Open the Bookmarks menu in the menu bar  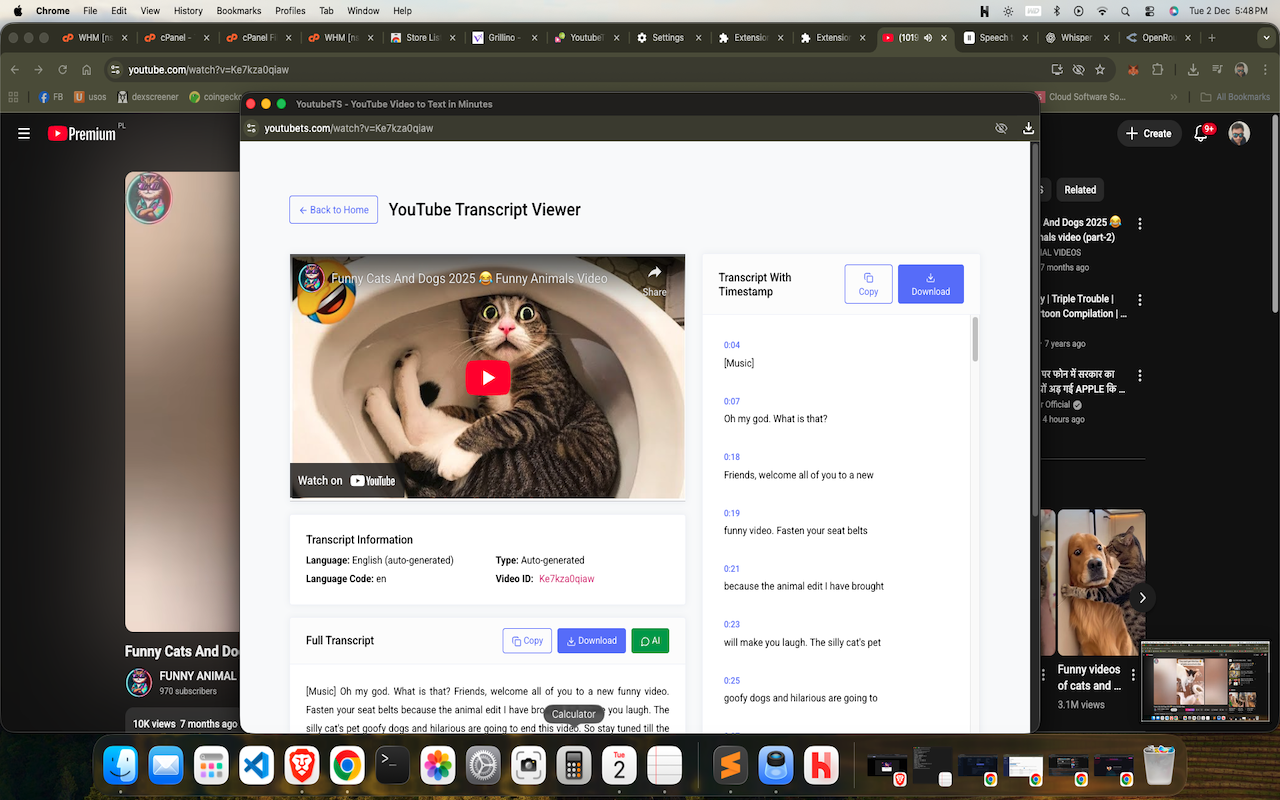[x=238, y=11]
